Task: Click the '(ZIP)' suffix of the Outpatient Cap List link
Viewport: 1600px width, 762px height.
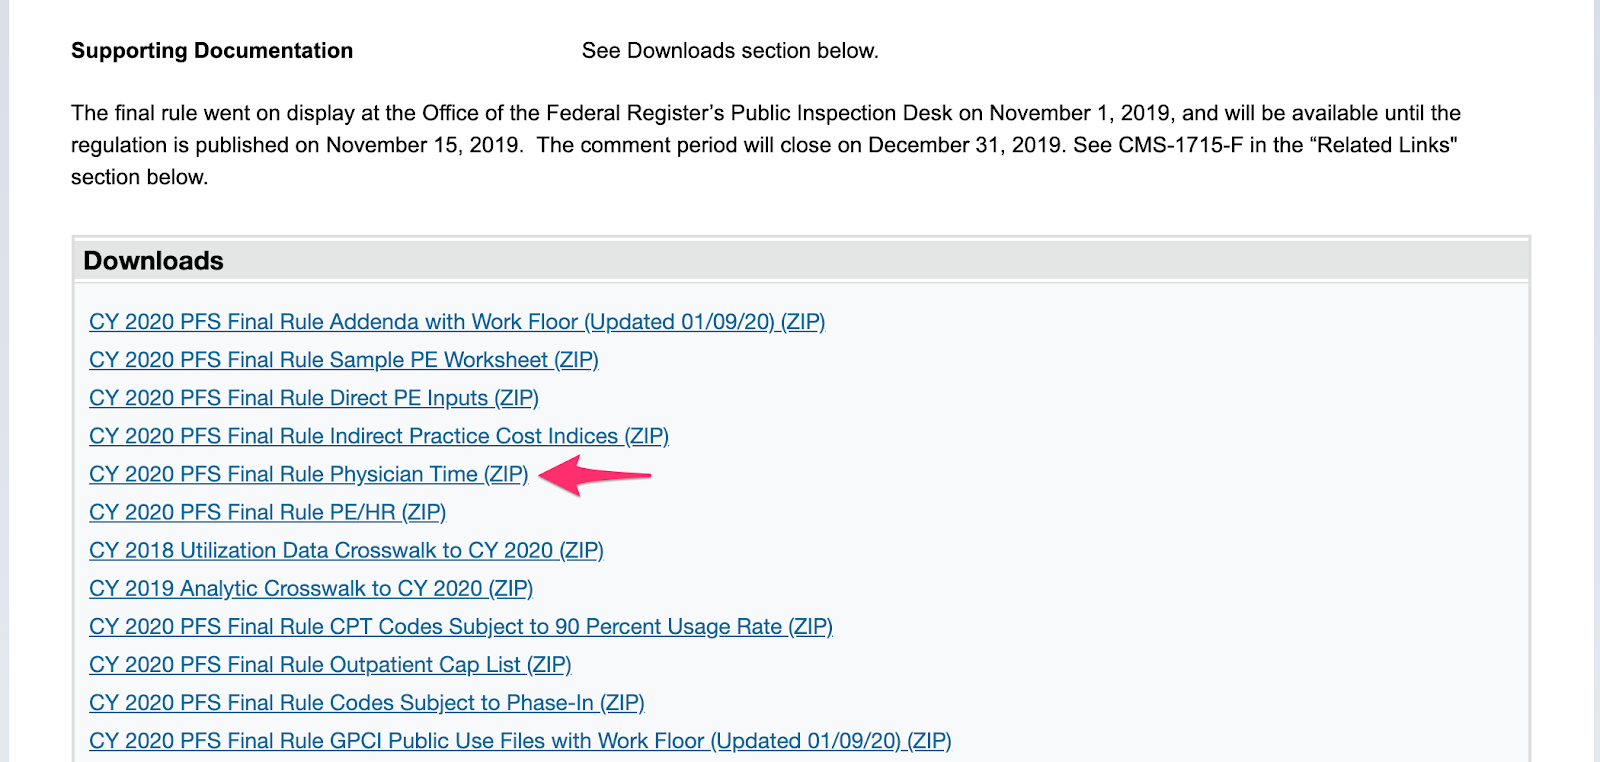Action: [x=549, y=664]
